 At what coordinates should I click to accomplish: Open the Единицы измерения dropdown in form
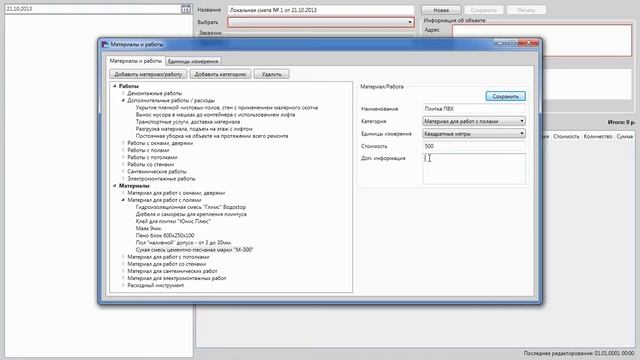tap(474, 133)
